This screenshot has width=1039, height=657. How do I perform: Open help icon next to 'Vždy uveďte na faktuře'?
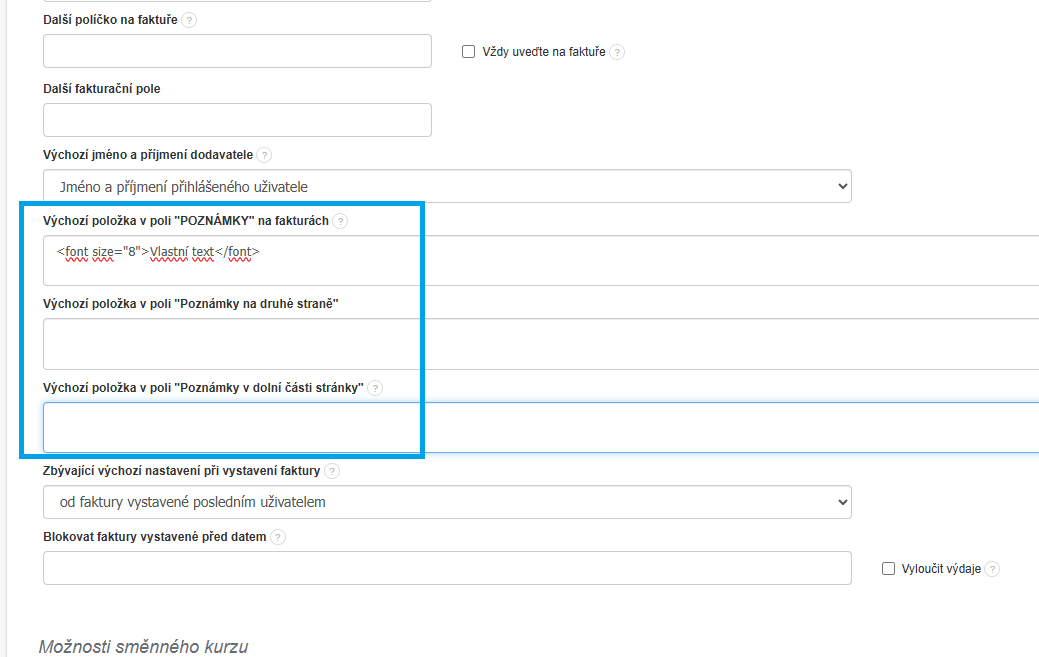tap(617, 52)
